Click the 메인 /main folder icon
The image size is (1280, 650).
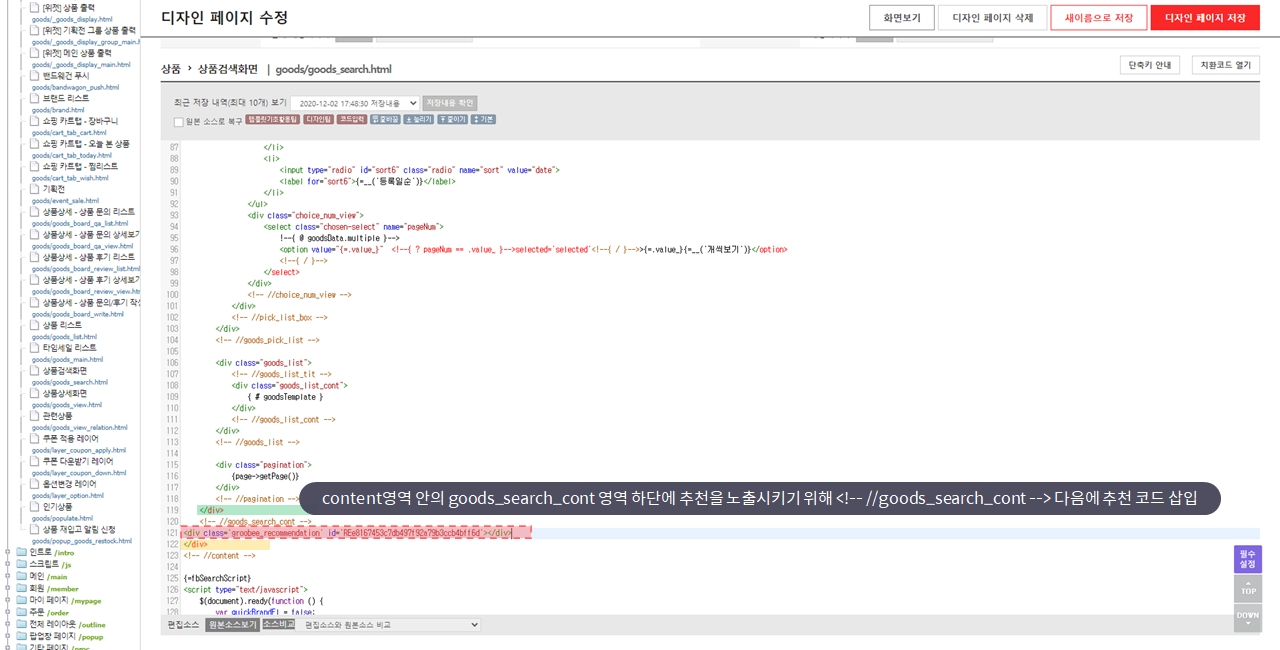tap(22, 576)
